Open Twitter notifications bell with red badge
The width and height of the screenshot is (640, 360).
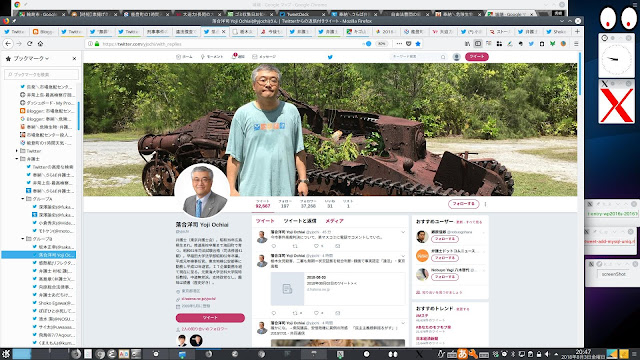tap(238, 57)
